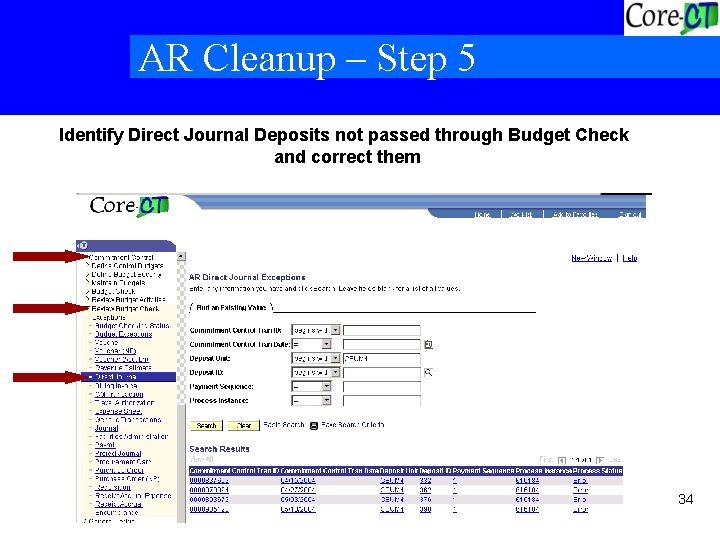This screenshot has height=540, width=720.
Task: Click into Deposit ID text field
Action: click(382, 372)
